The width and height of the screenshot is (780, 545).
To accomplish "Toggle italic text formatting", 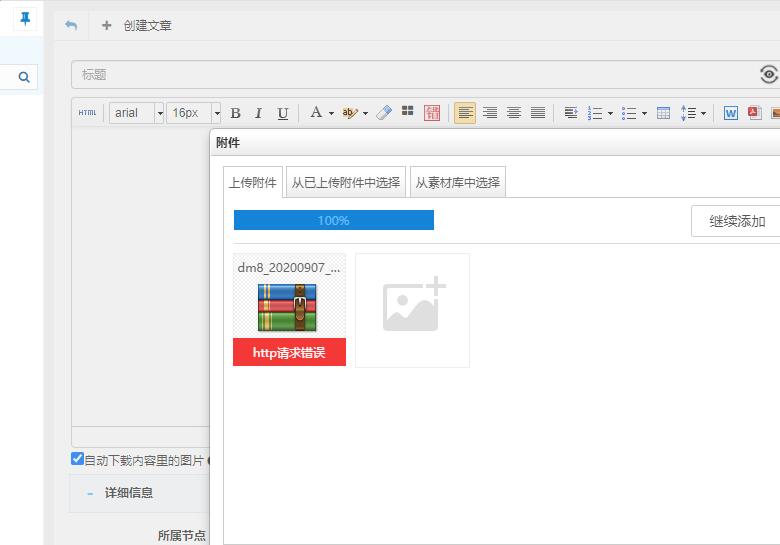I will [258, 113].
